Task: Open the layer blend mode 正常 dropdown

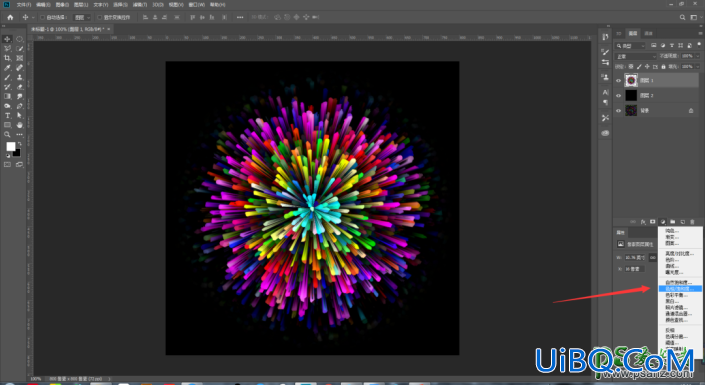Action: pos(636,56)
